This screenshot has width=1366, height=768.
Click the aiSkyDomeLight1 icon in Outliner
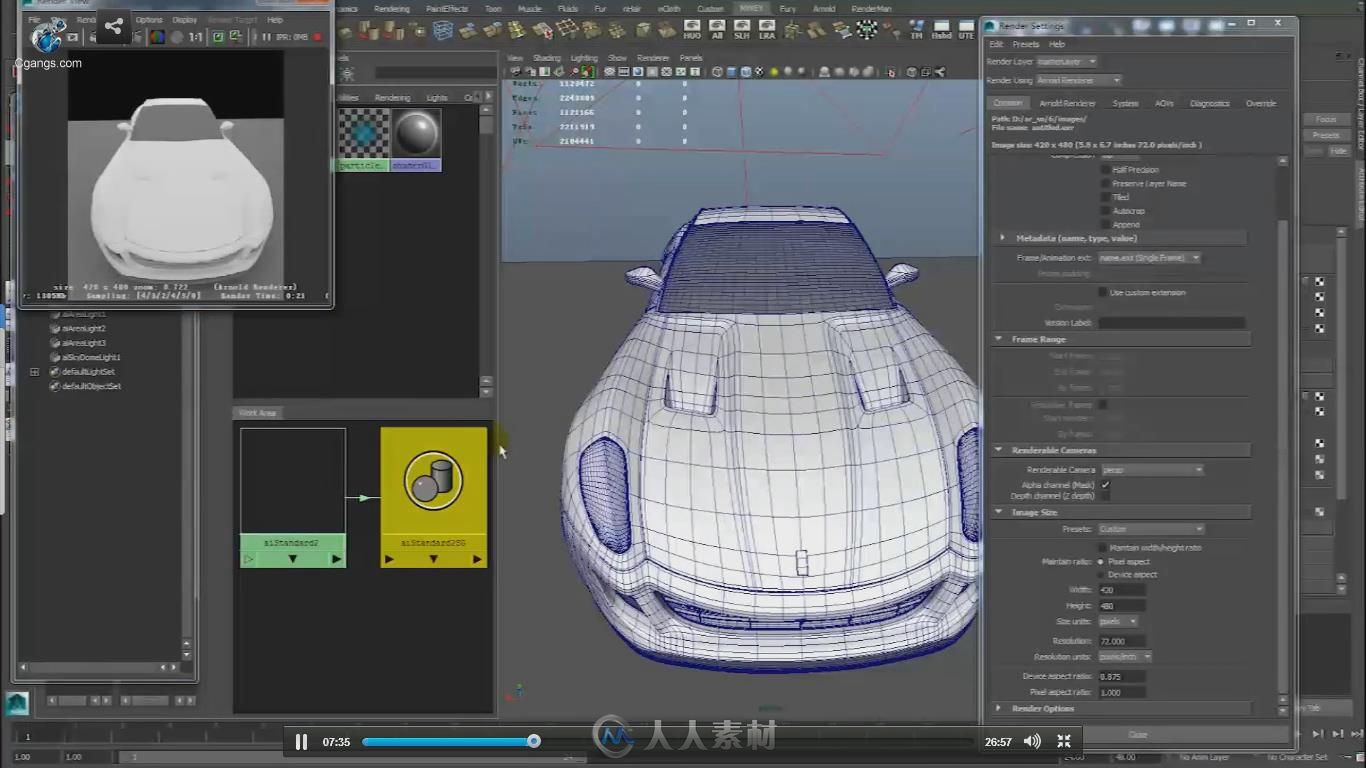(55, 357)
